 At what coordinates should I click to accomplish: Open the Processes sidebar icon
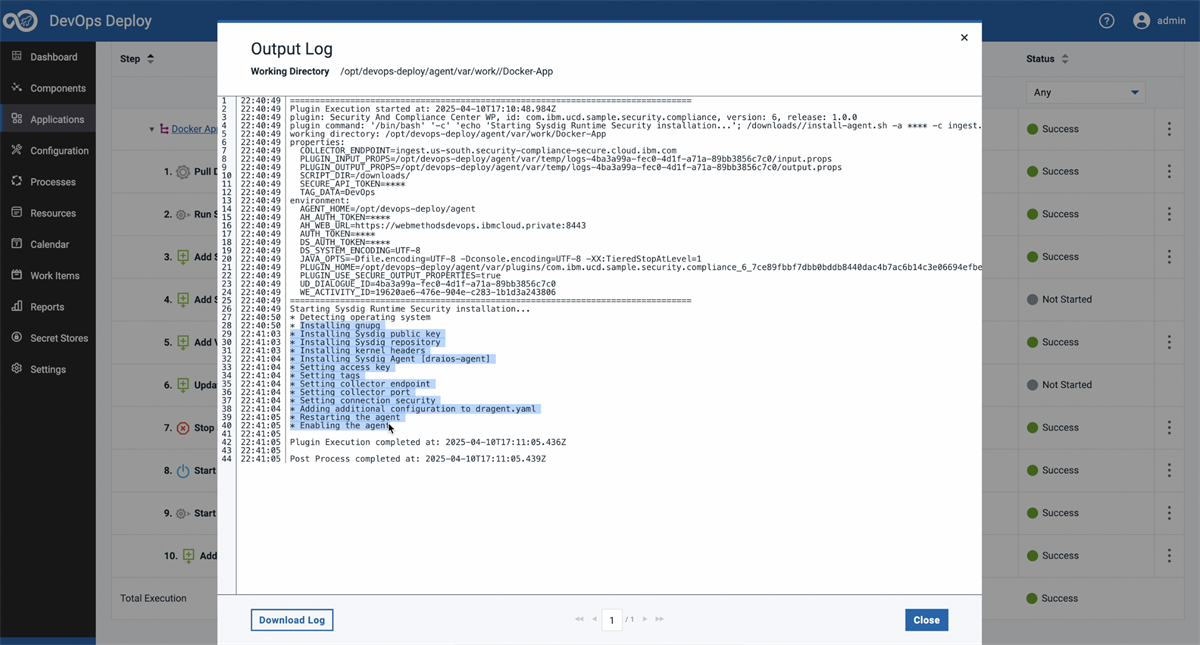[17, 182]
